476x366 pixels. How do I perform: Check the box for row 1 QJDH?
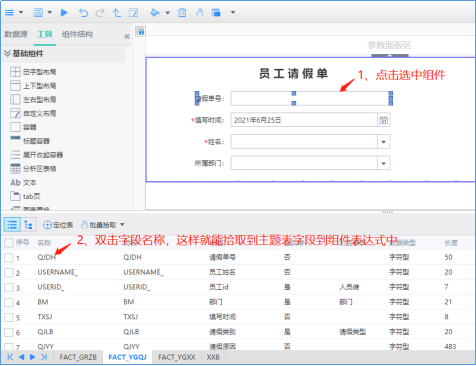coord(9,257)
